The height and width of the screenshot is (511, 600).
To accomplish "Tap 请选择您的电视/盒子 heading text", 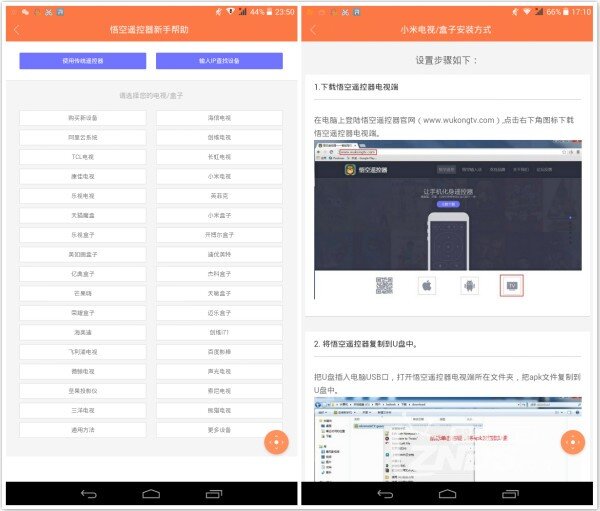I will pos(151,96).
